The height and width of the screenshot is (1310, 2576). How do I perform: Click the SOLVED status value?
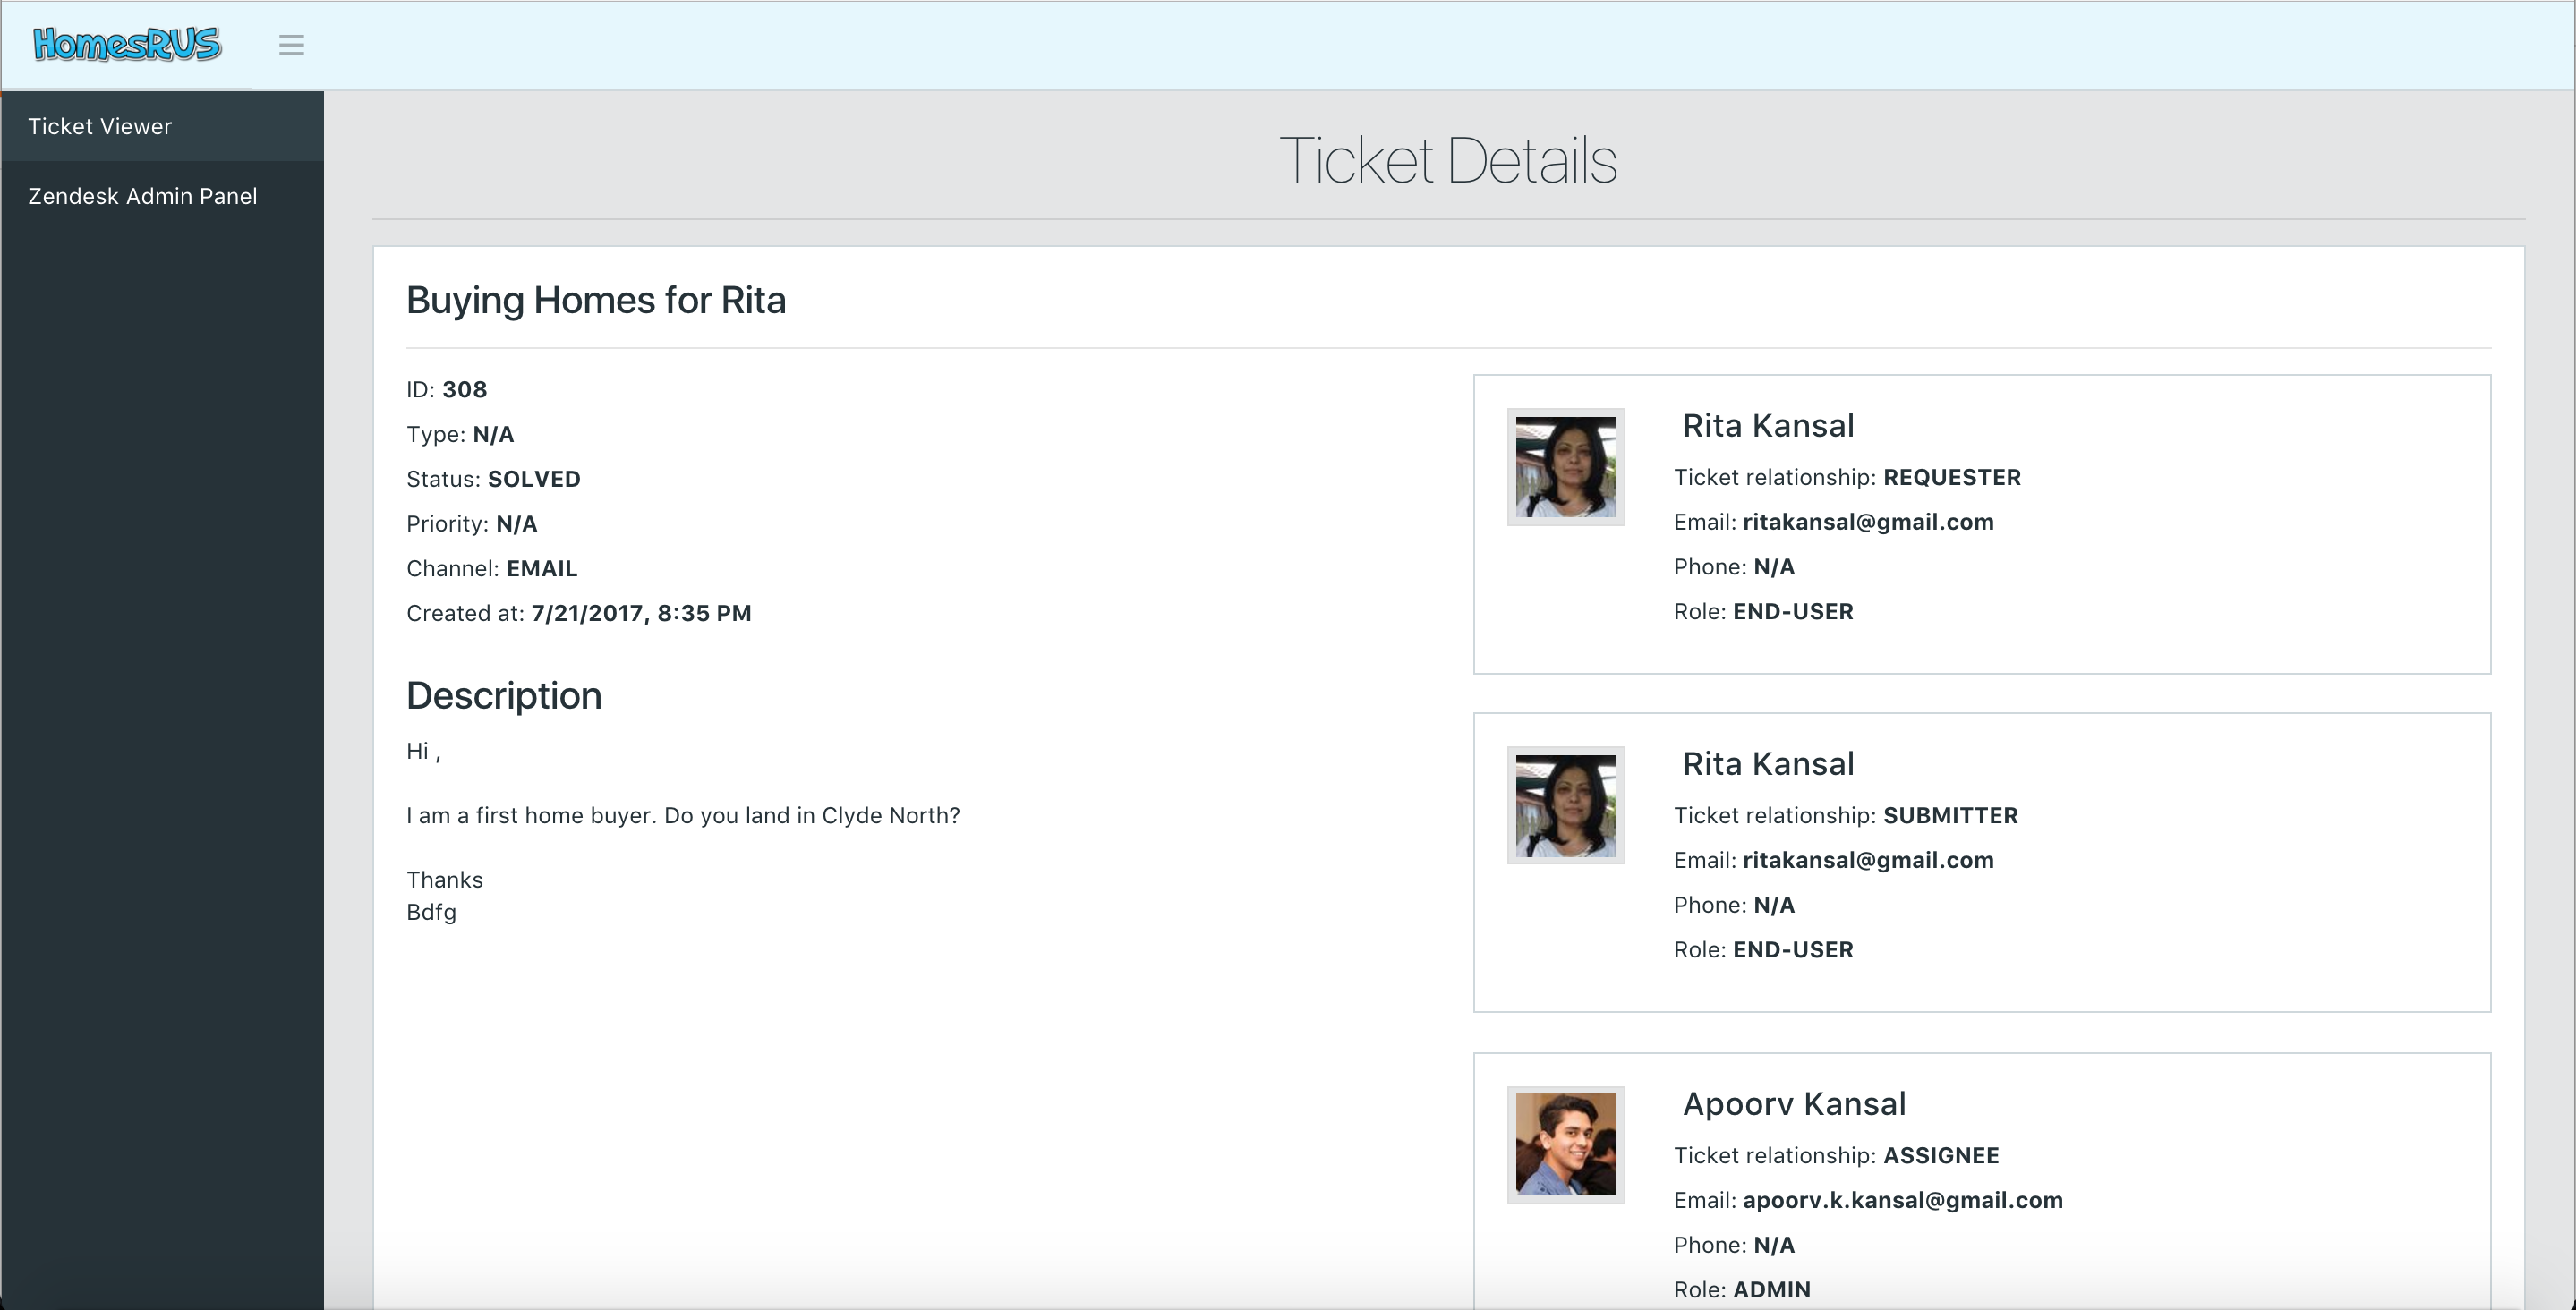(534, 479)
